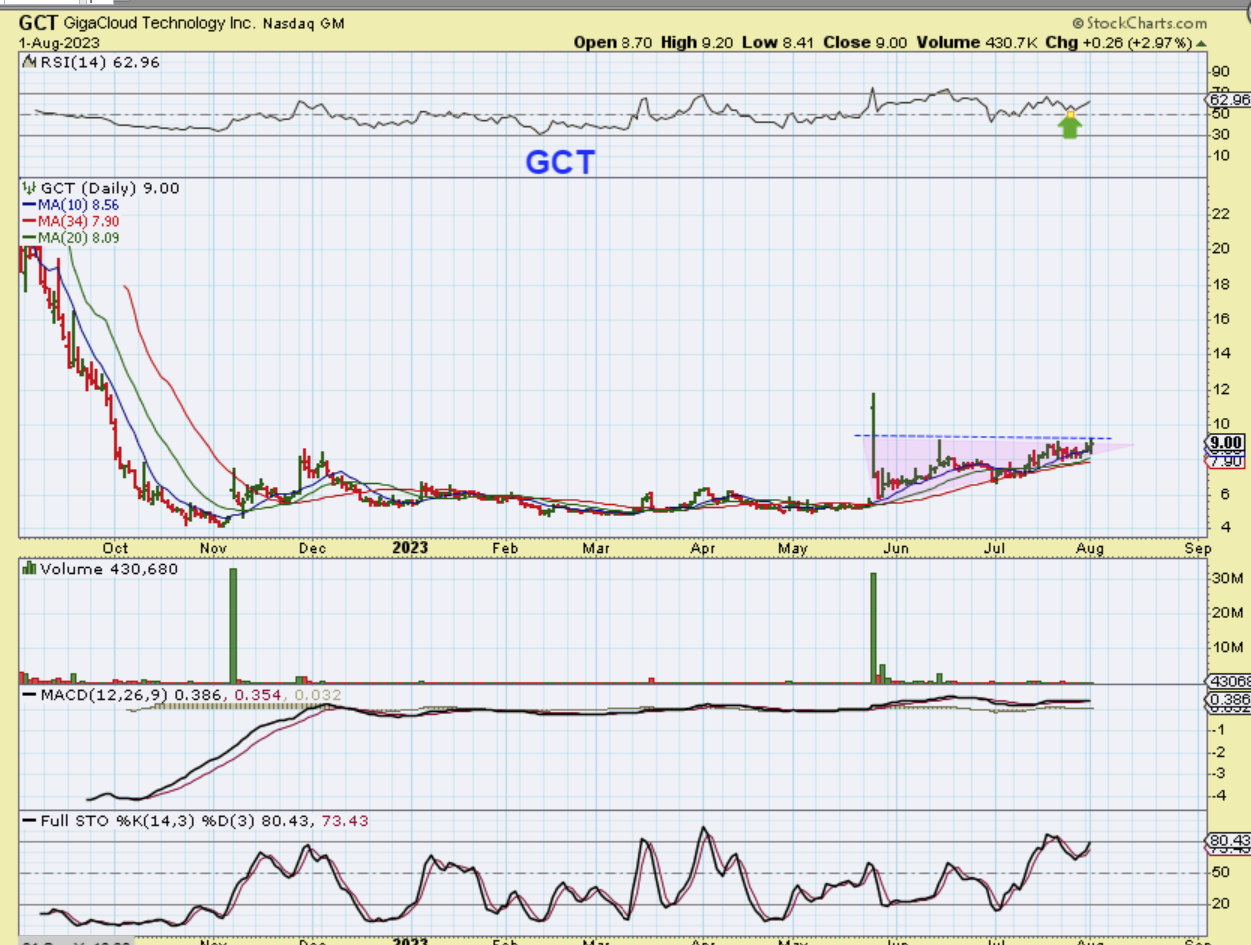The height and width of the screenshot is (945, 1251).
Task: Click the May label under price chart
Action: tap(793, 548)
